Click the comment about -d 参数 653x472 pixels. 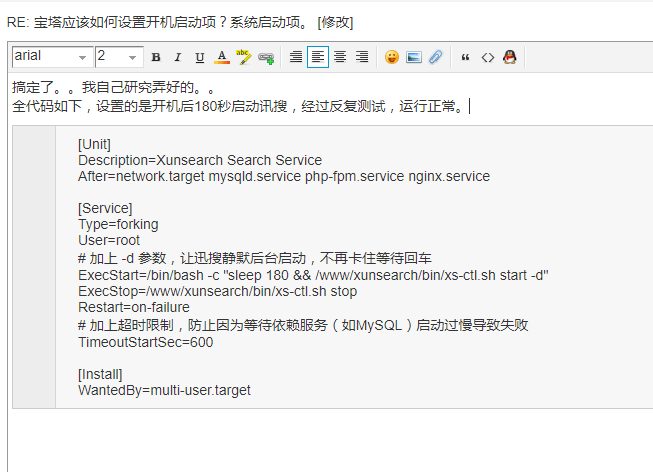(254, 258)
